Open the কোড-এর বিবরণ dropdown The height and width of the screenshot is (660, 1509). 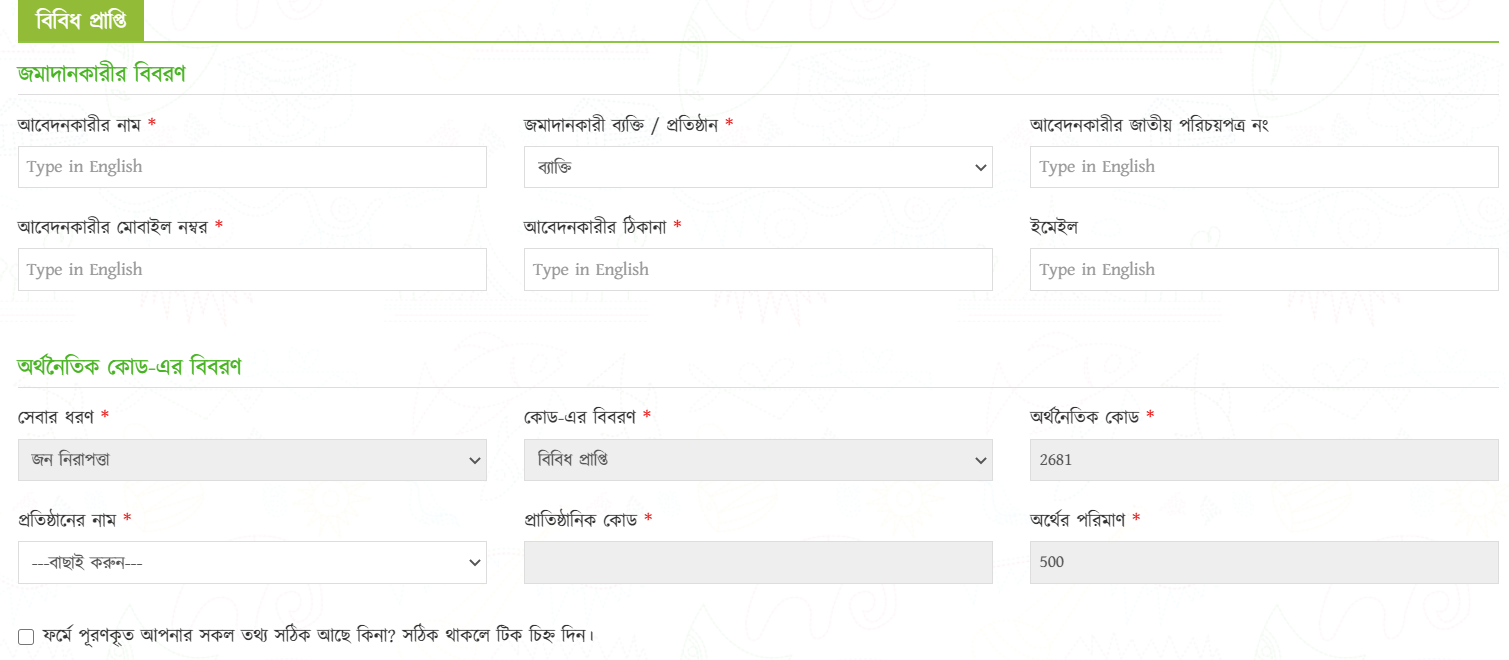point(757,460)
